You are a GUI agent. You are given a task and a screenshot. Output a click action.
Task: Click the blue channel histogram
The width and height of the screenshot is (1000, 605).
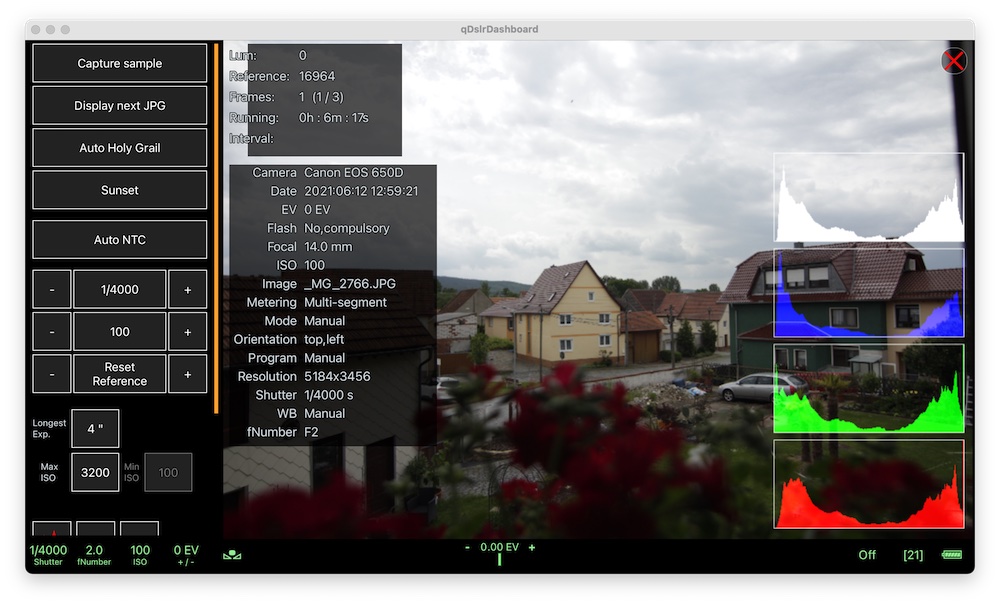click(x=868, y=293)
